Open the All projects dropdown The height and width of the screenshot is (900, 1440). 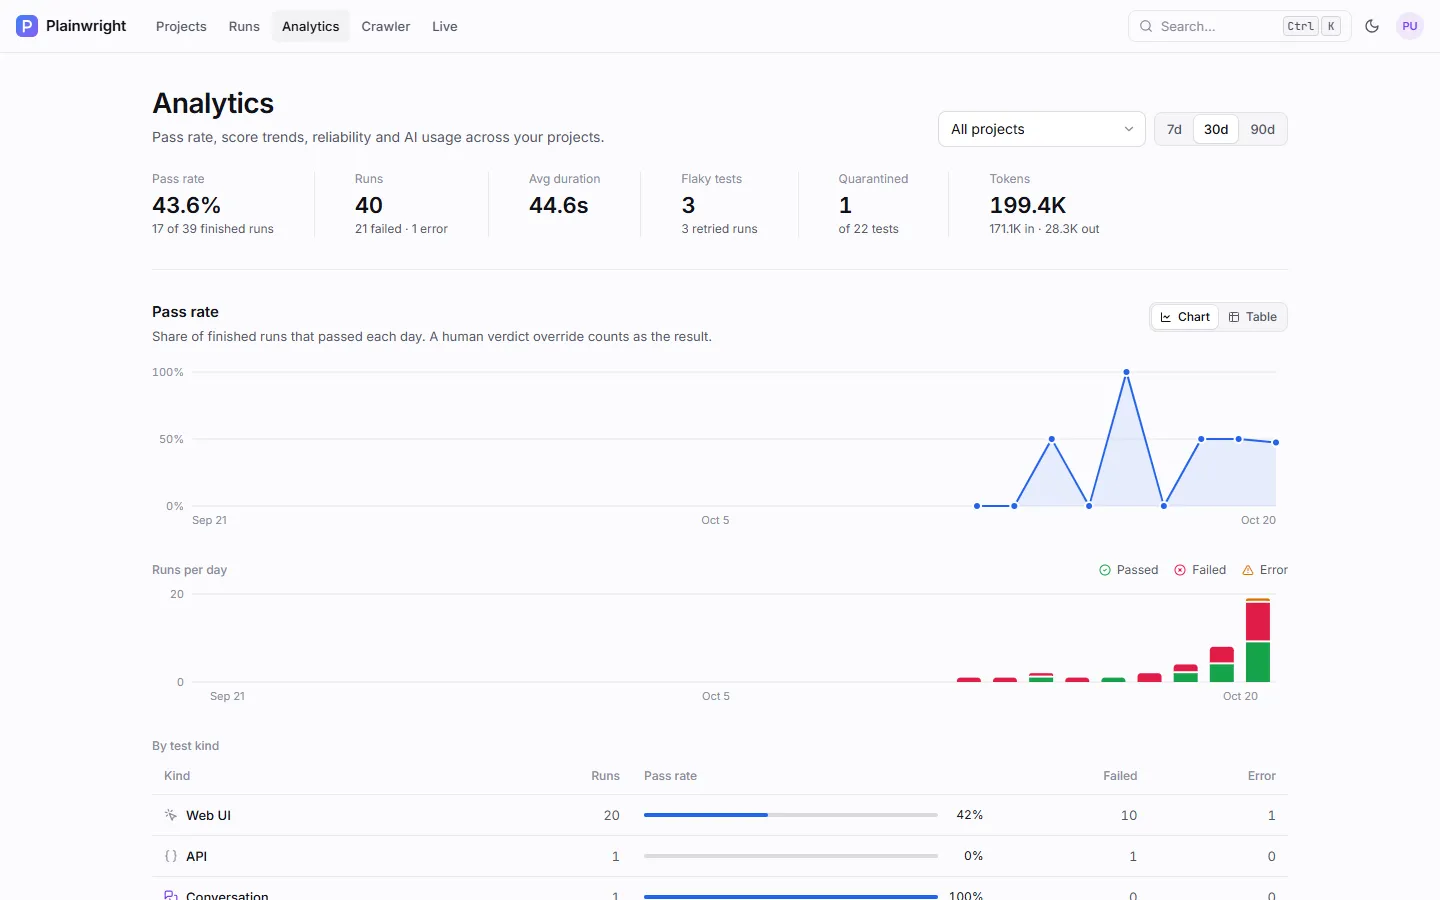1042,129
